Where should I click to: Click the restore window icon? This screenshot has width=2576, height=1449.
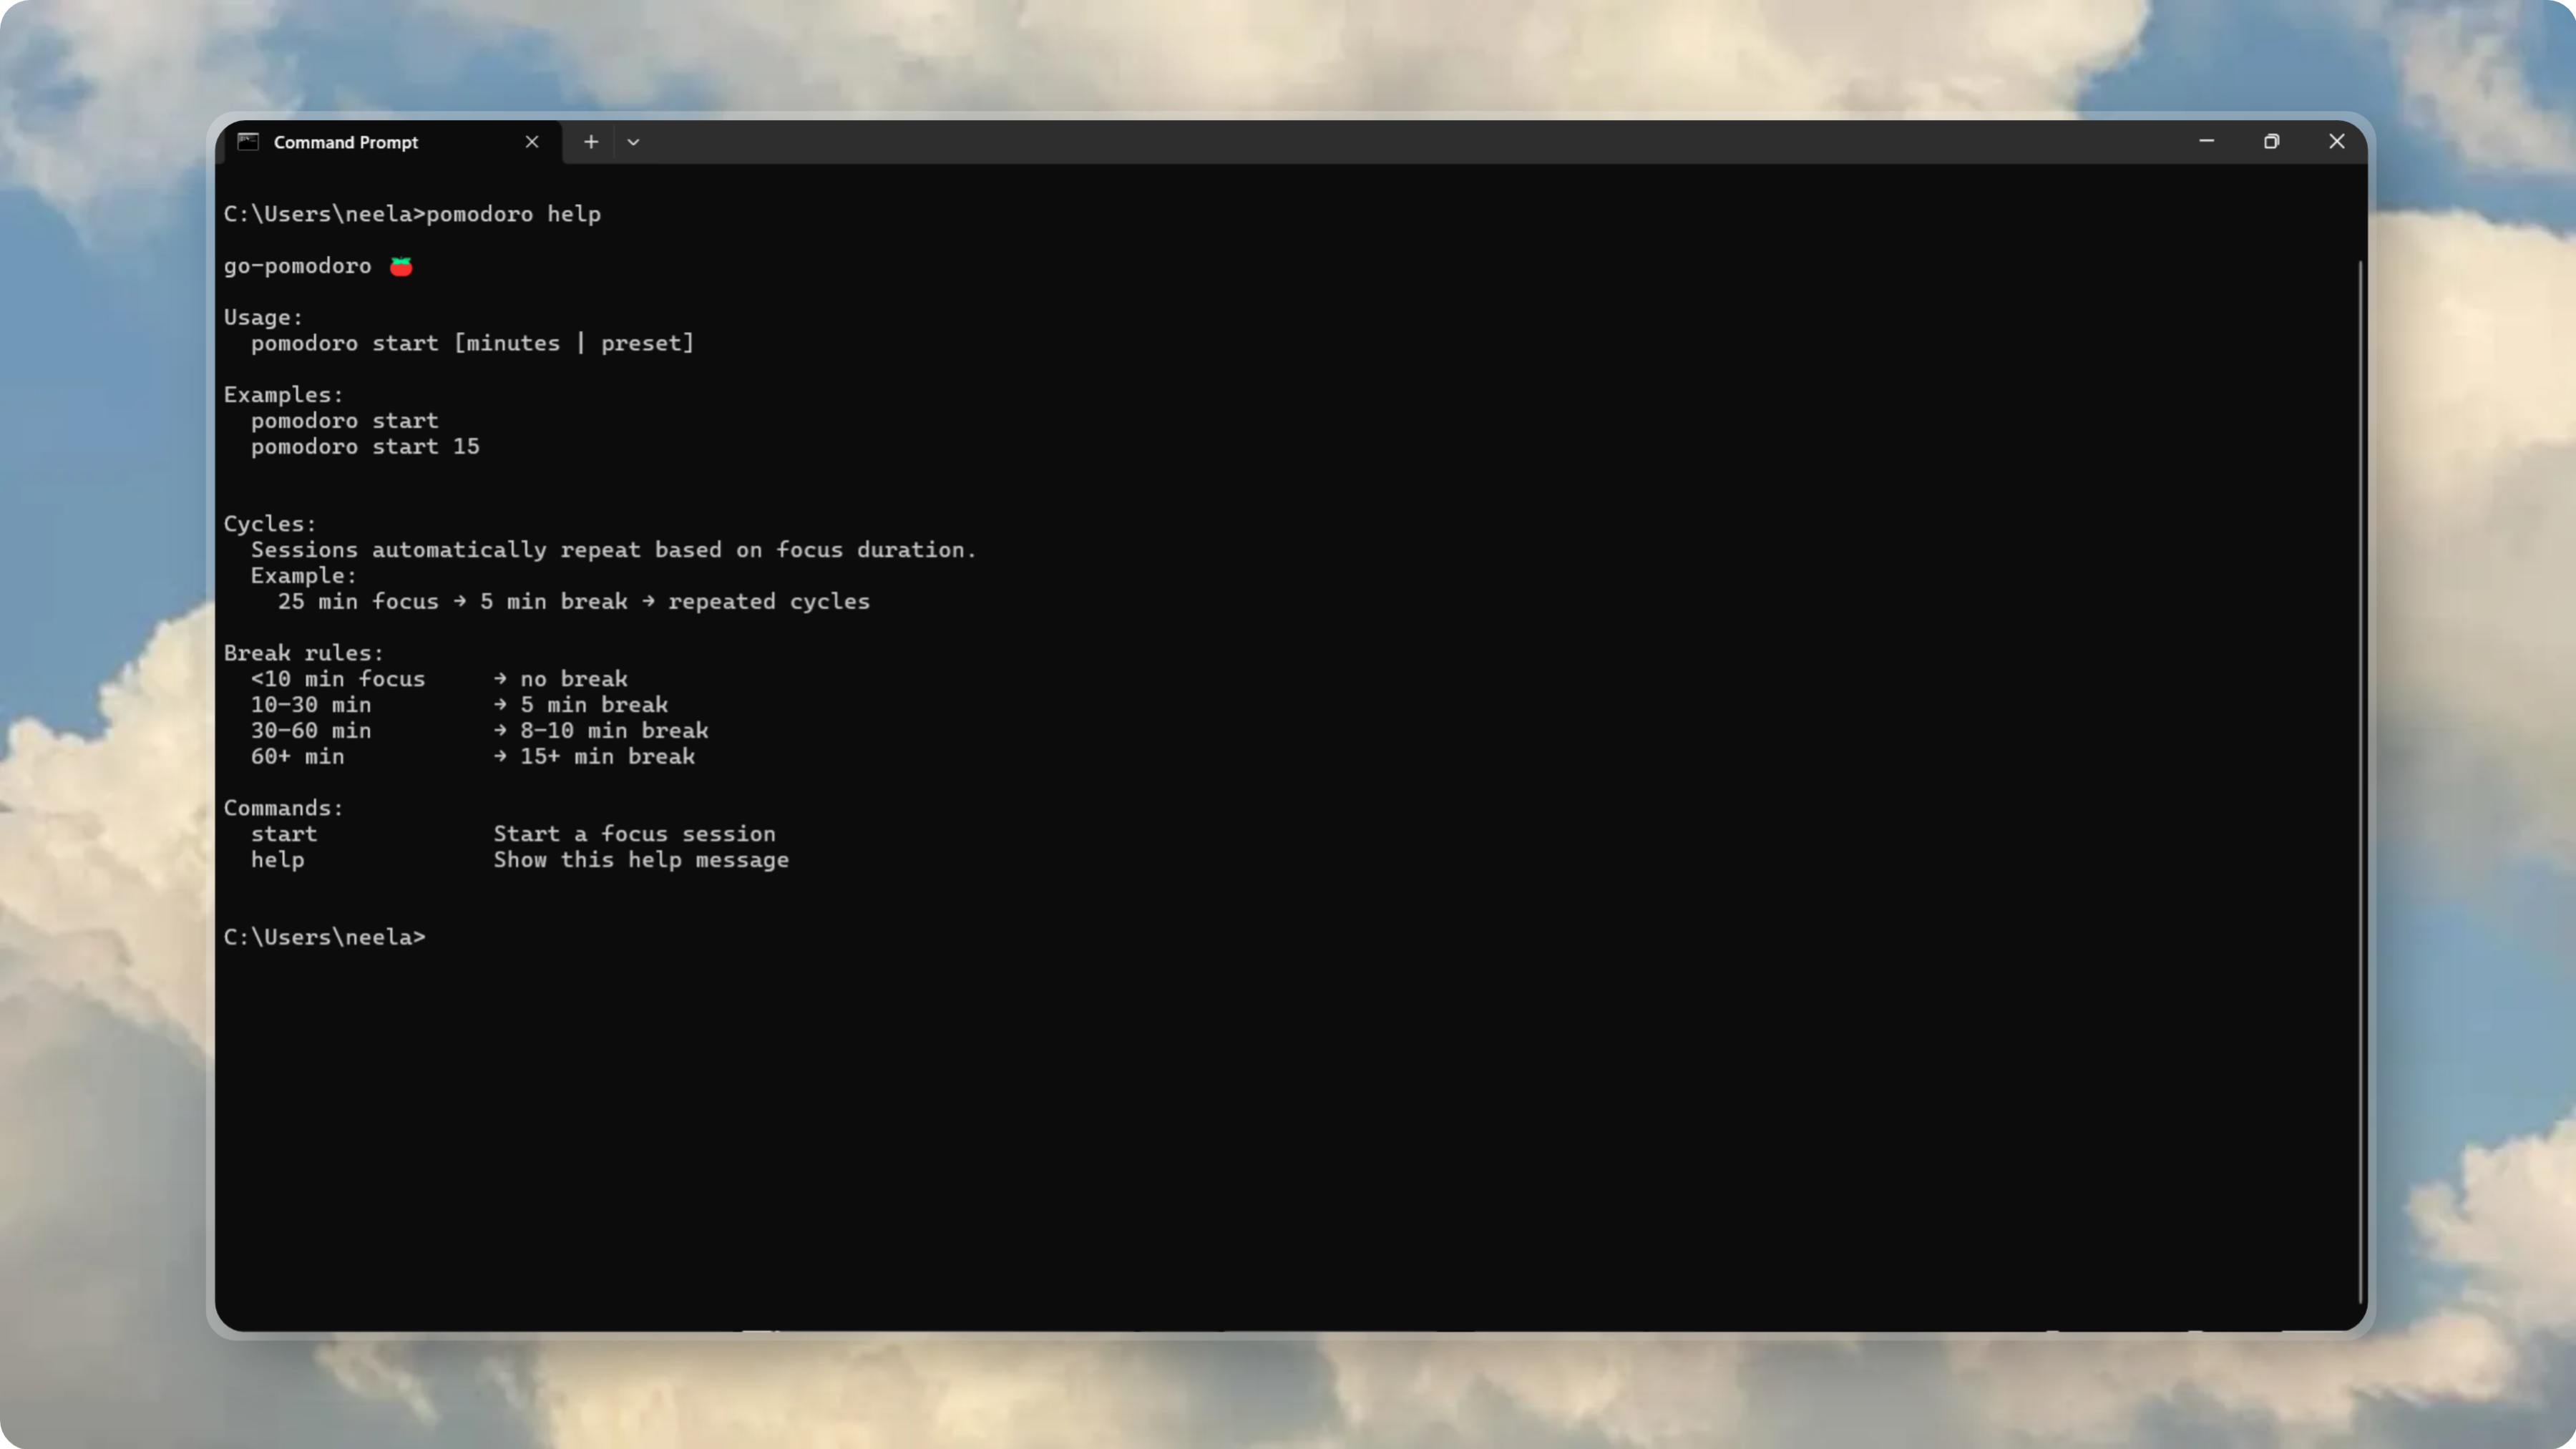click(x=2272, y=141)
